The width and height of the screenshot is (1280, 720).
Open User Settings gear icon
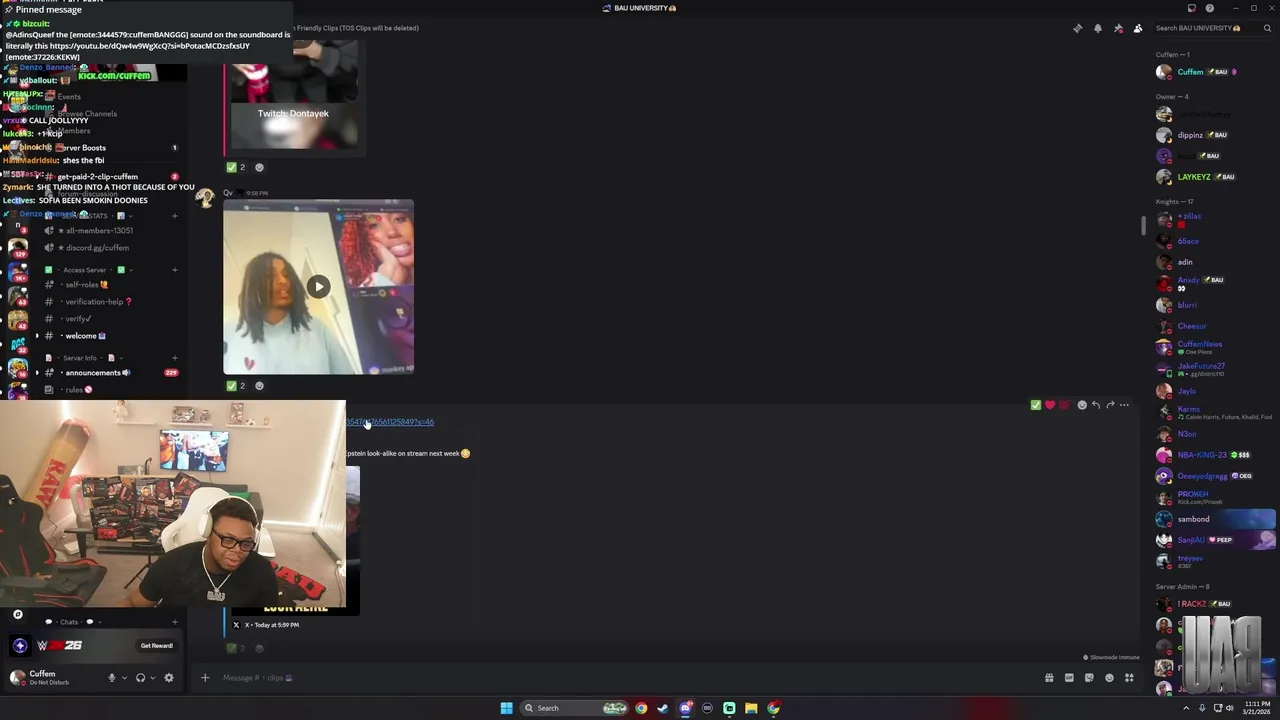(168, 678)
